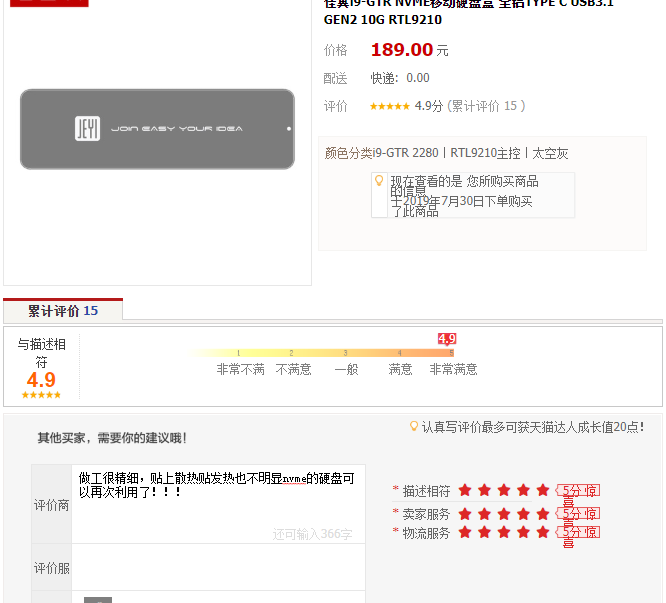
Task: Click the 5分 惊喜 tag beside 描述相符
Action: point(578,491)
